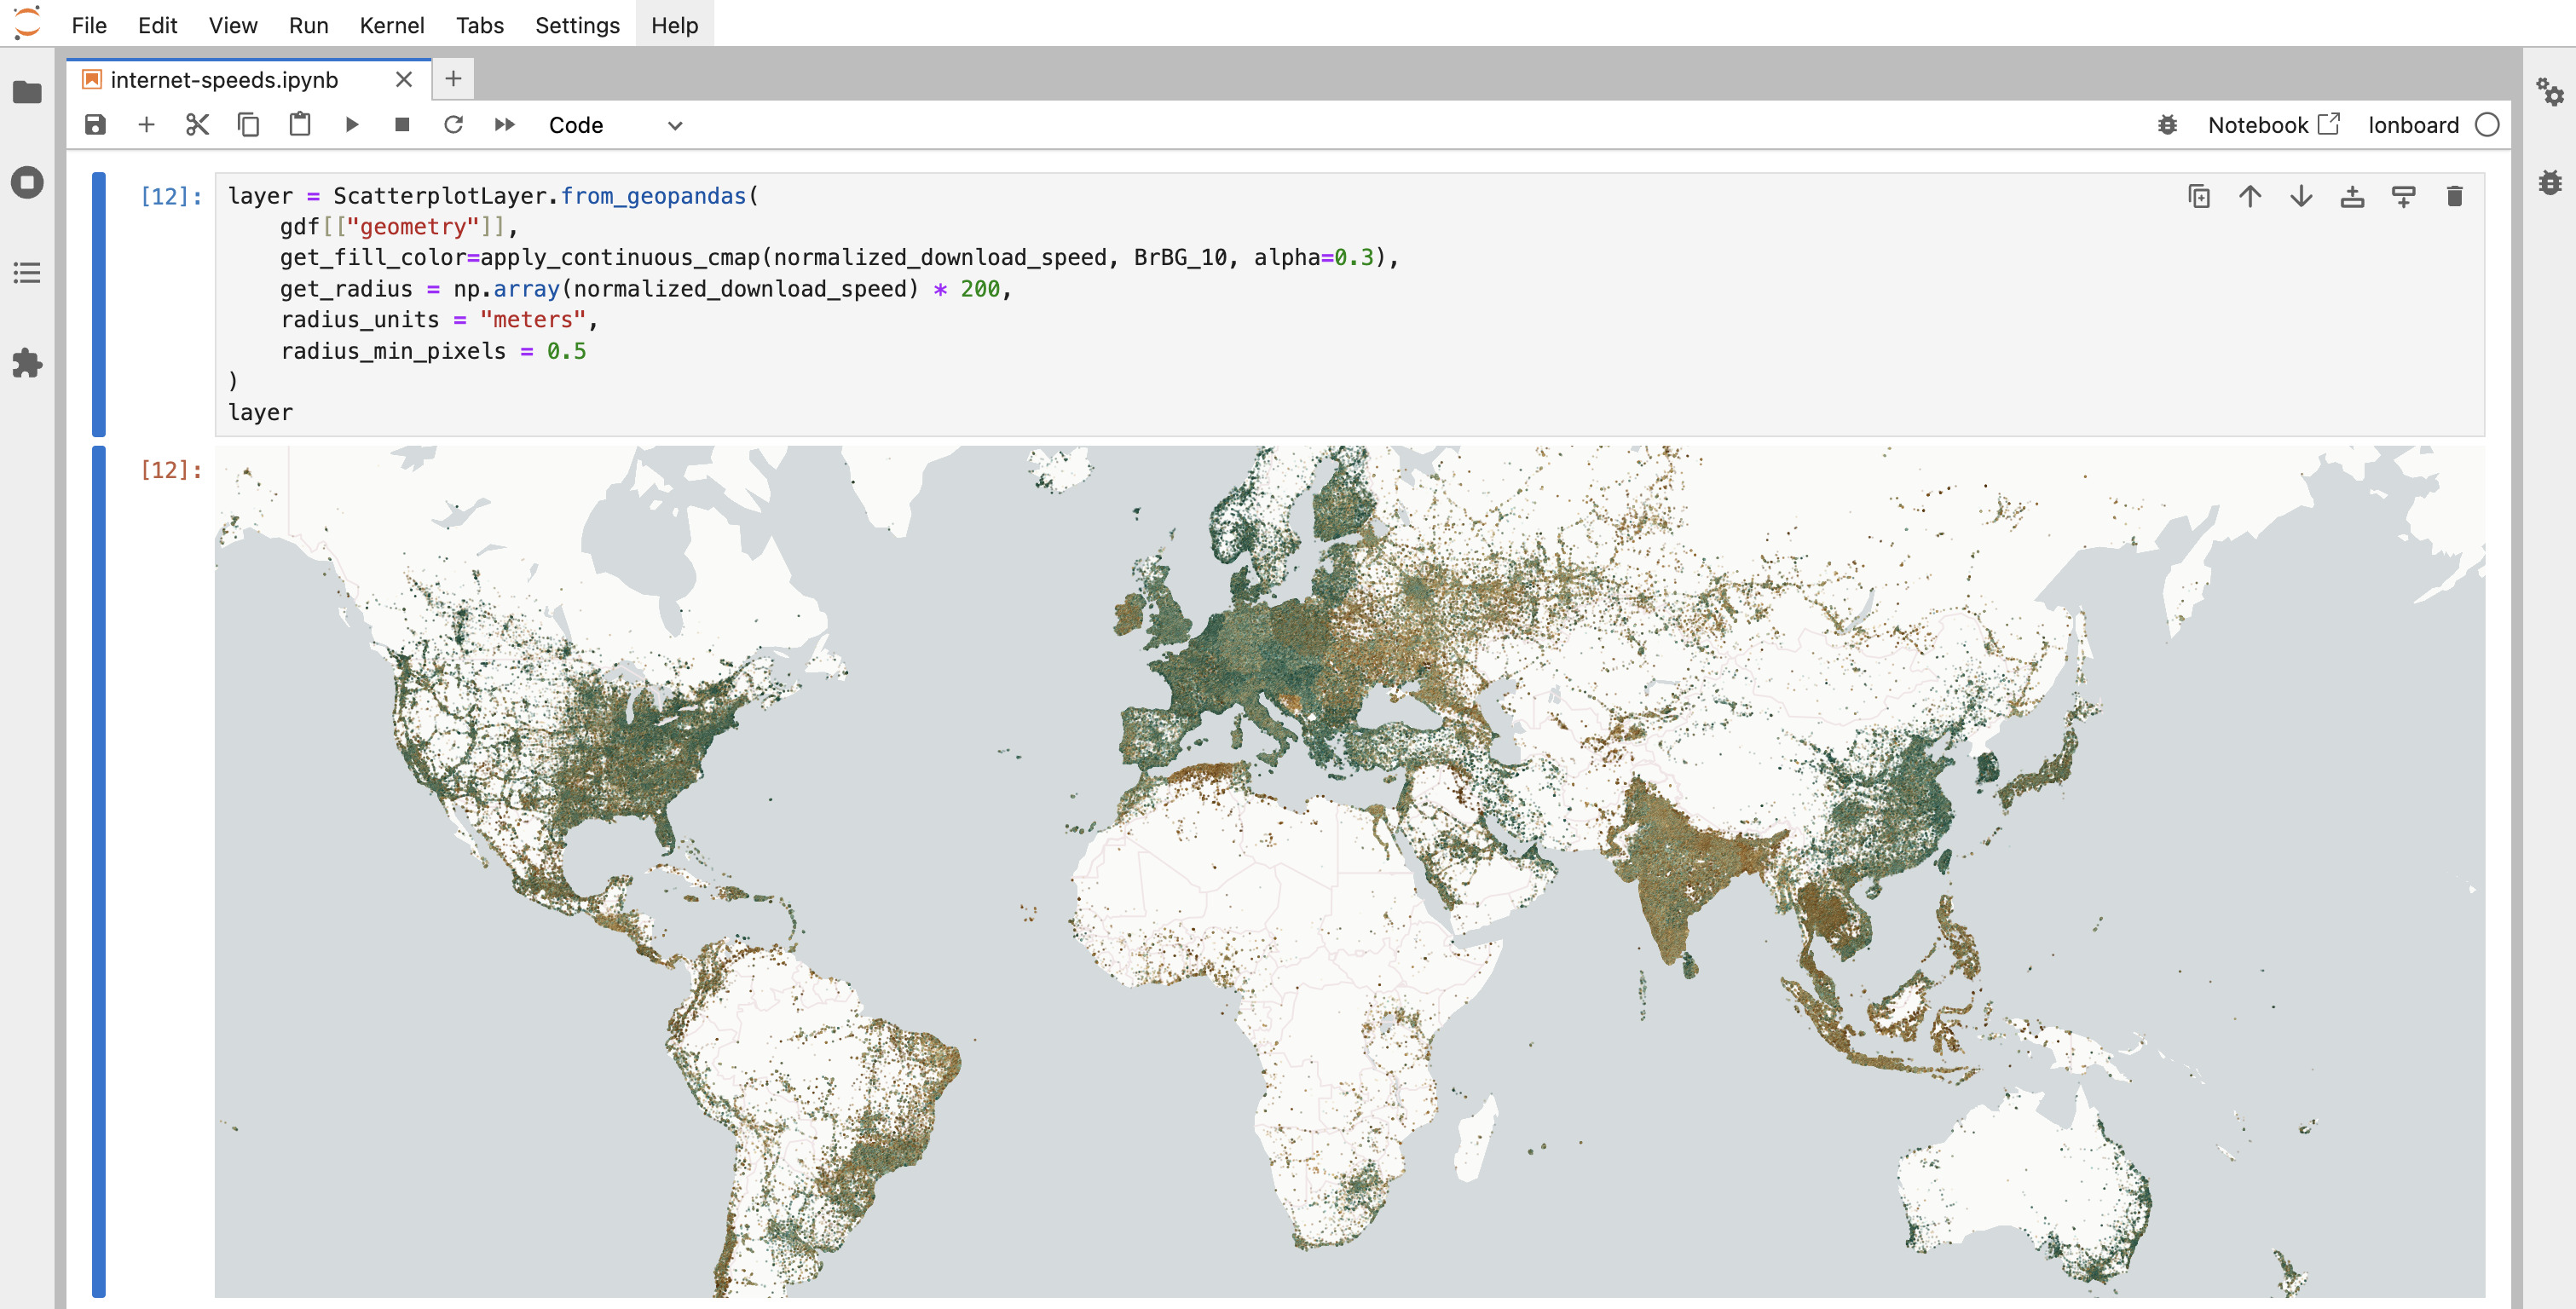Open the extension manager puzzle icon
The height and width of the screenshot is (1309, 2576).
pos(27,363)
